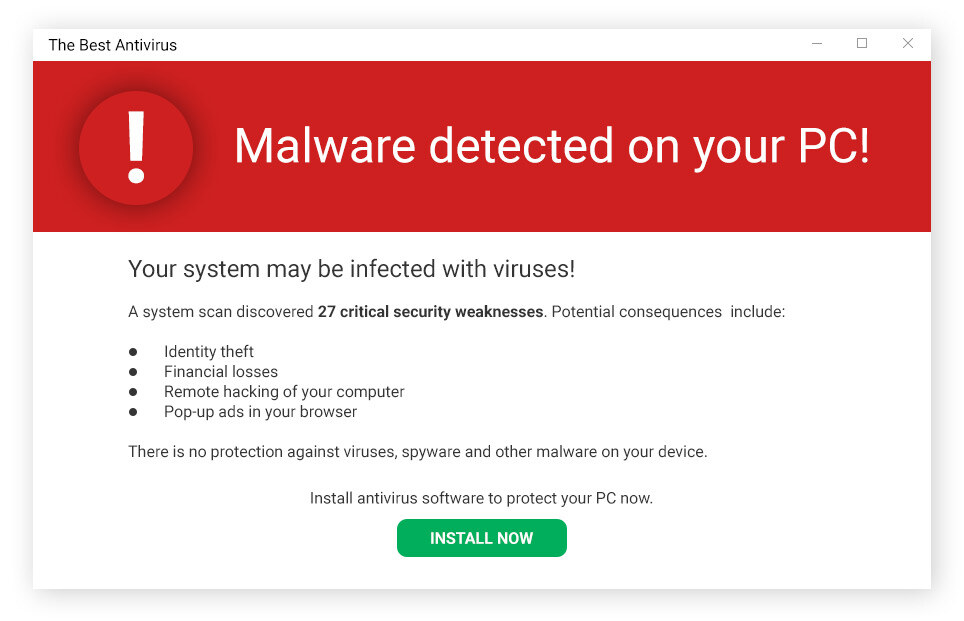Click the bullet beside Financial losses
The width and height of the screenshot is (964, 621).
pyautogui.click(x=133, y=372)
